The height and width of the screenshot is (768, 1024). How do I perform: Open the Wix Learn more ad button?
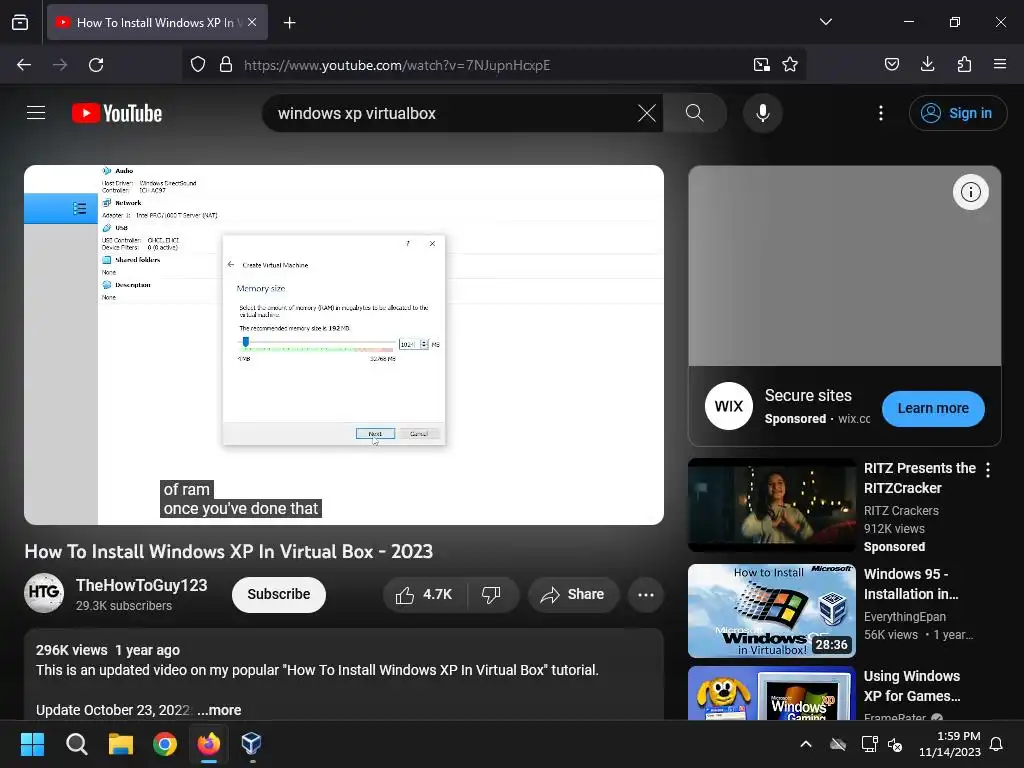tap(933, 408)
